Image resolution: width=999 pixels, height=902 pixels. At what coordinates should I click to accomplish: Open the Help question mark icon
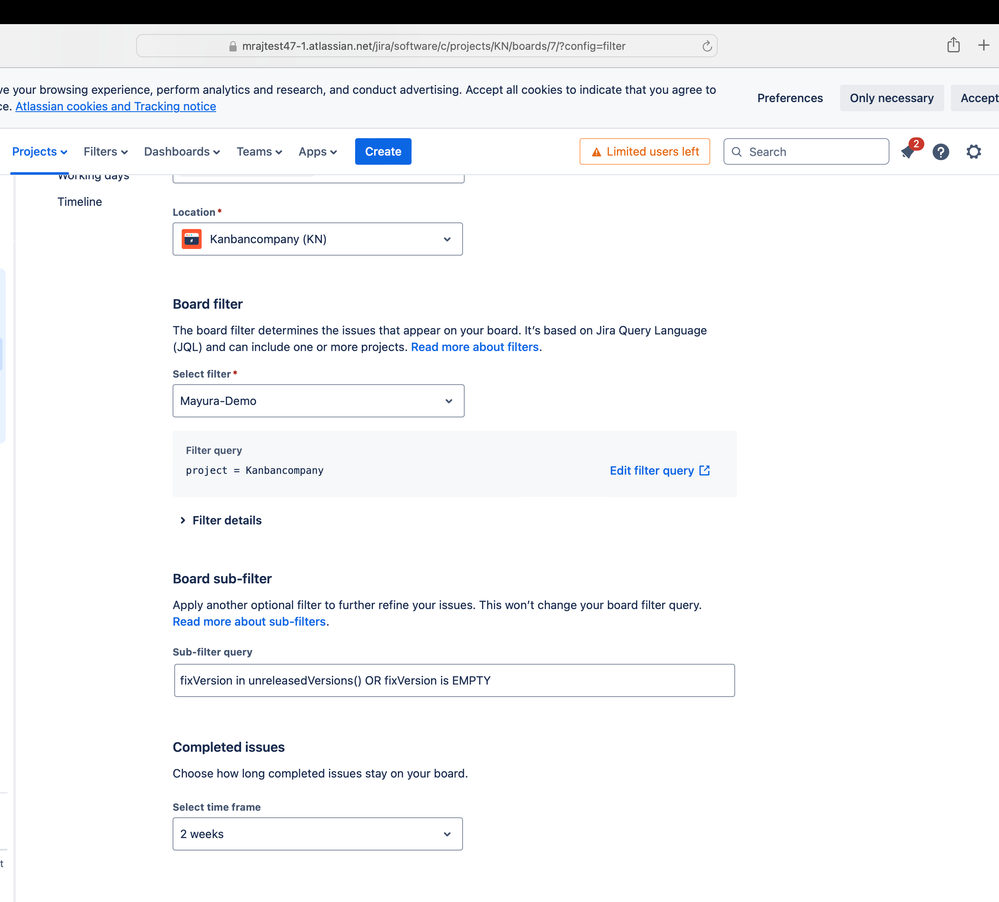[x=940, y=152]
